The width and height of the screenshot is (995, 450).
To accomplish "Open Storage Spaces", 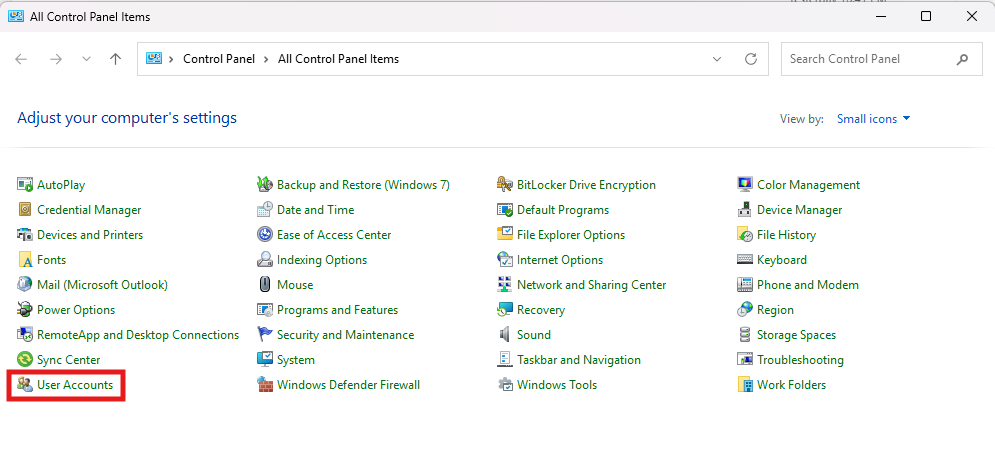I will pyautogui.click(x=796, y=334).
